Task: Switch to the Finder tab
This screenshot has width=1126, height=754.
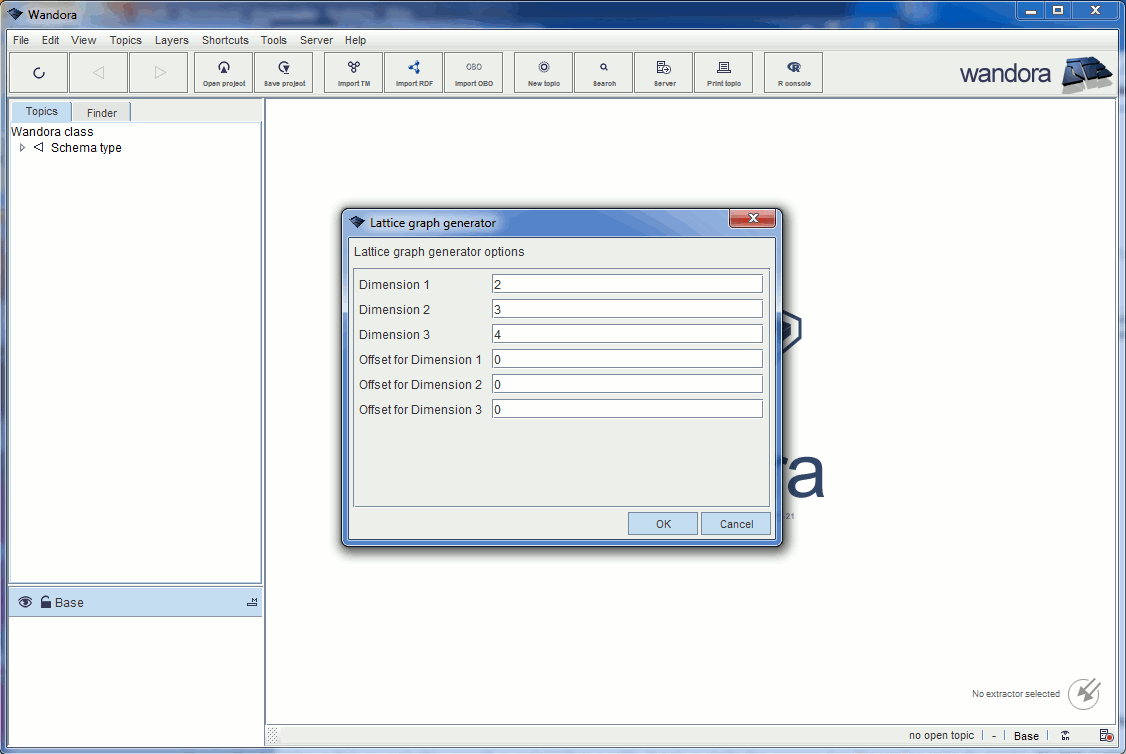Action: point(101,113)
